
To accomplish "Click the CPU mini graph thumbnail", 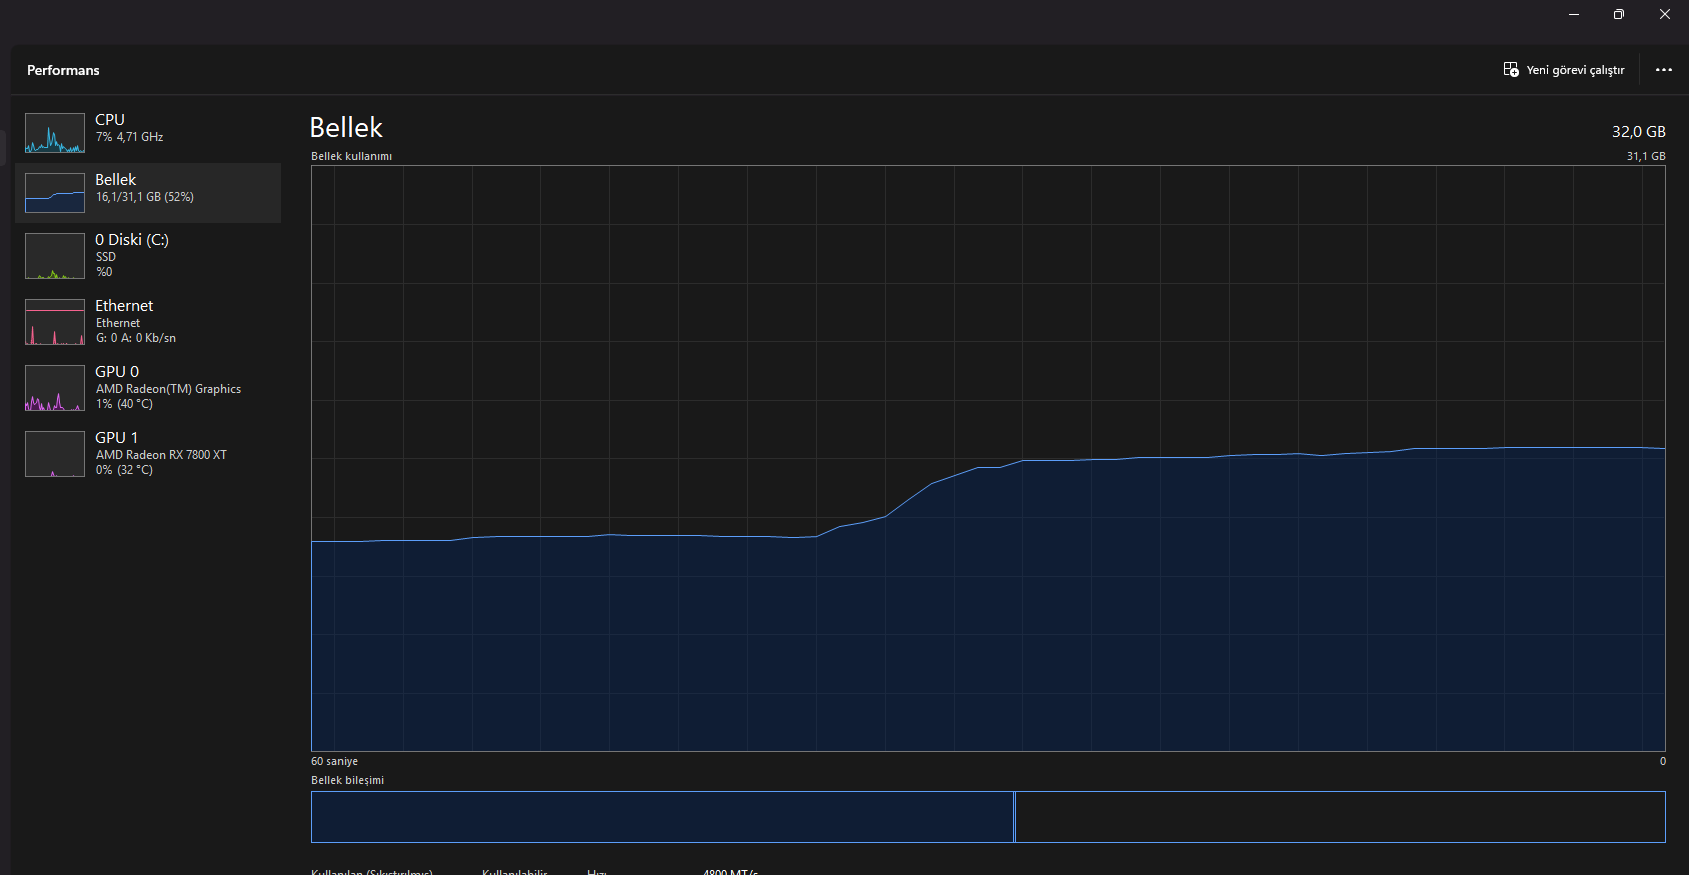I will 55,133.
